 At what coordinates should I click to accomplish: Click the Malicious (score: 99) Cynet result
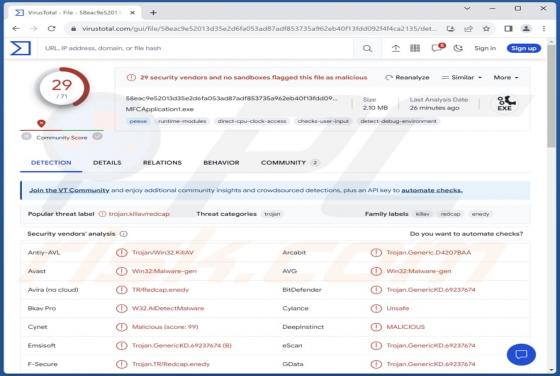coord(165,327)
